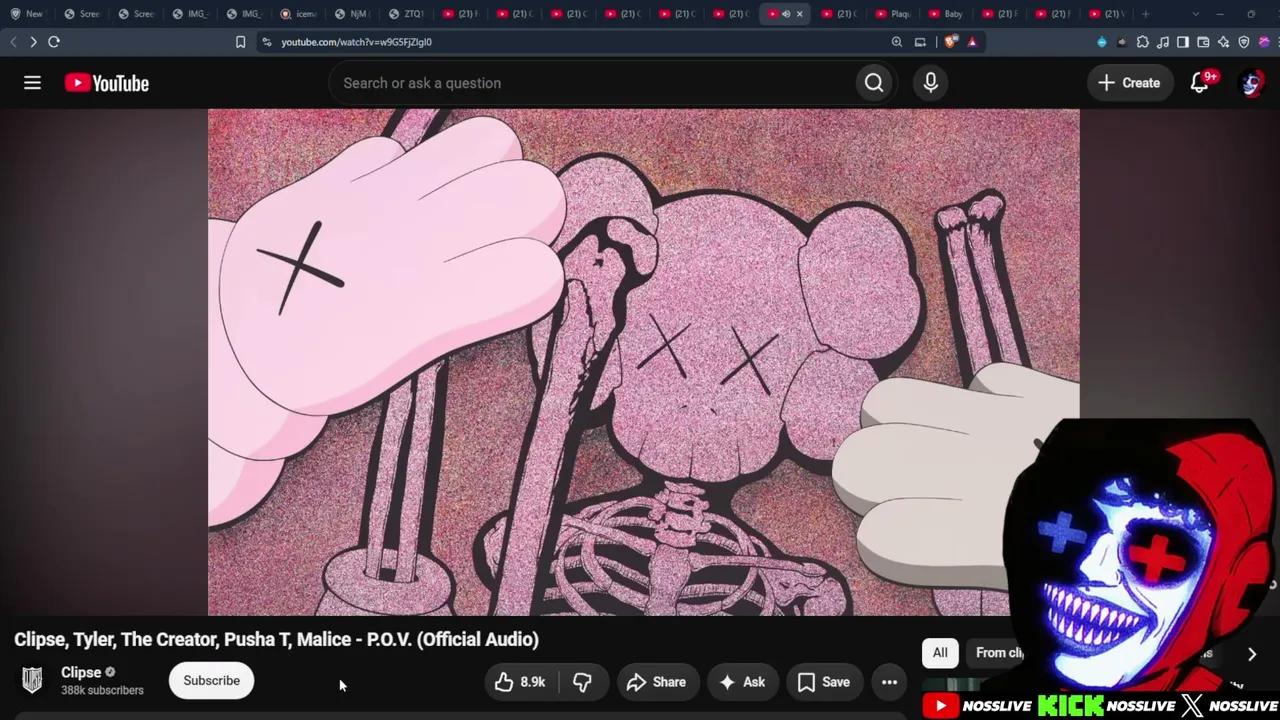The image size is (1280, 720).
Task: Share the P.O.V. video
Action: [x=656, y=682]
